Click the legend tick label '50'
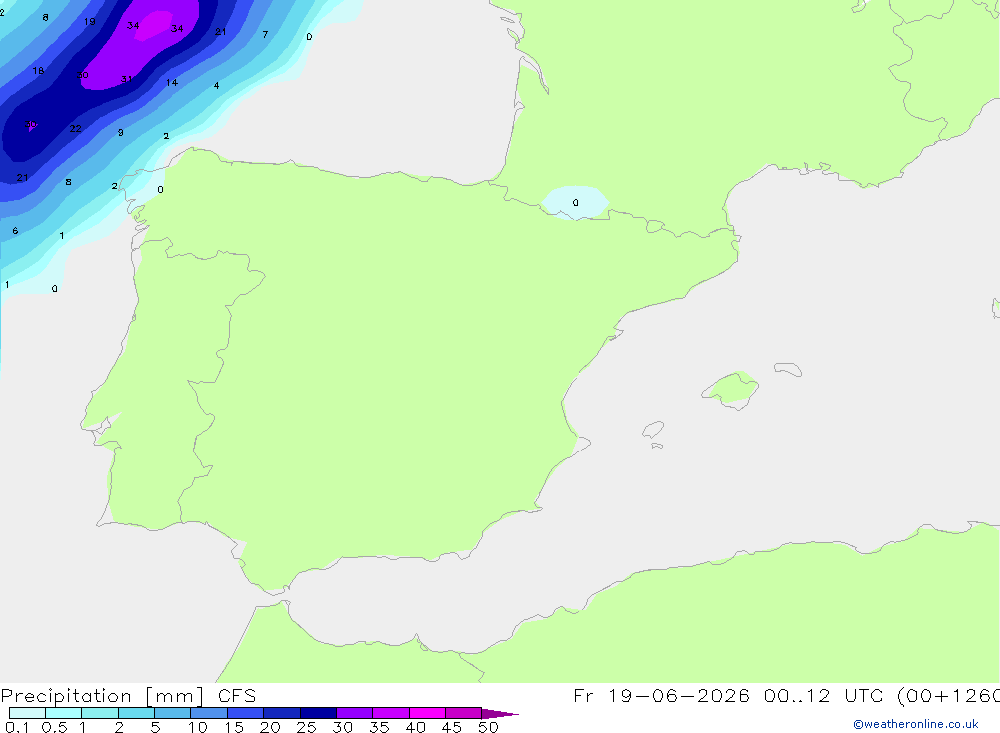Screen dimensions: 1000x733 pyautogui.click(x=489, y=727)
